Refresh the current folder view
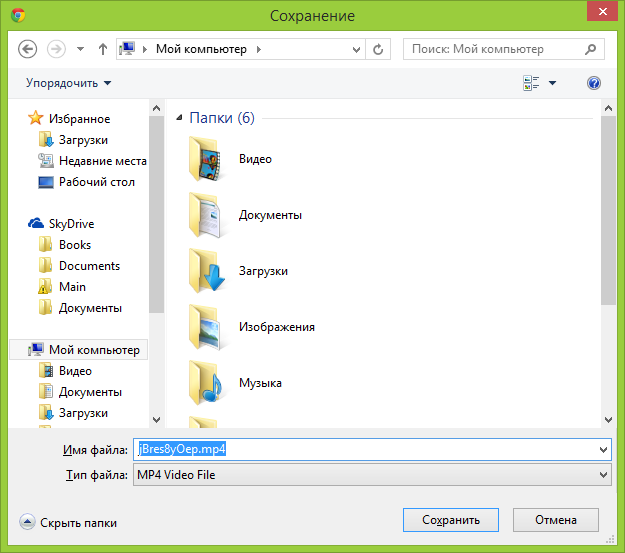This screenshot has width=625, height=553. click(x=378, y=49)
